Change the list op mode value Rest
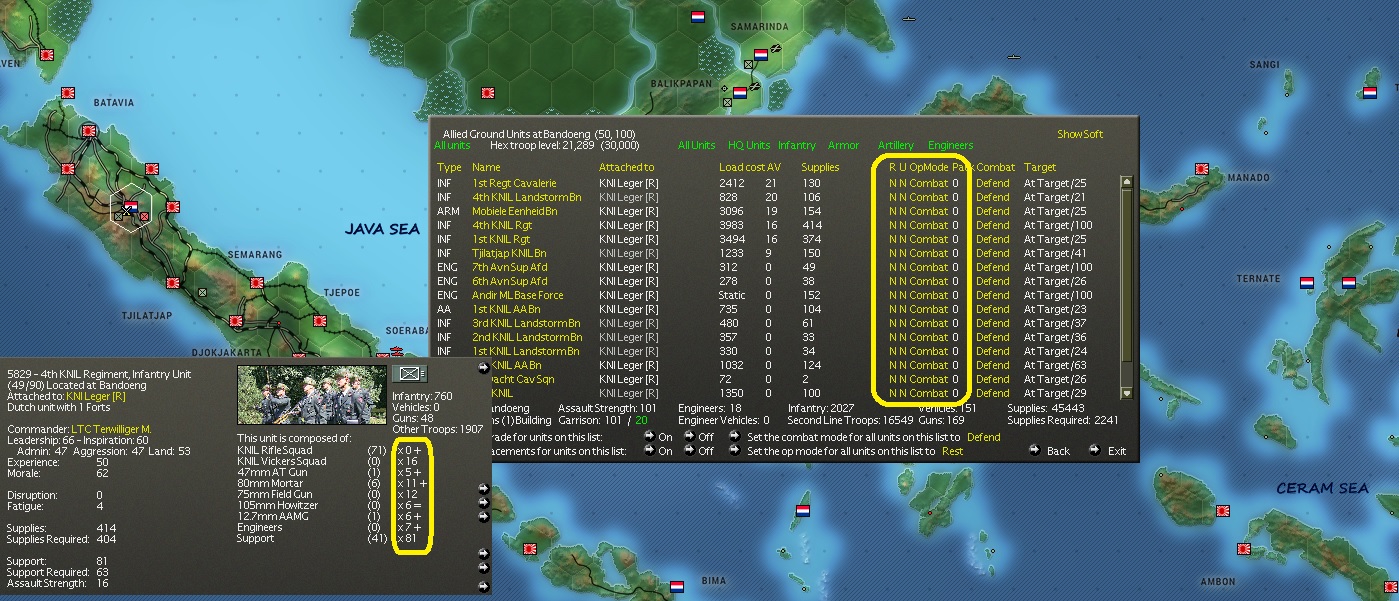1399x601 pixels. 952,451
